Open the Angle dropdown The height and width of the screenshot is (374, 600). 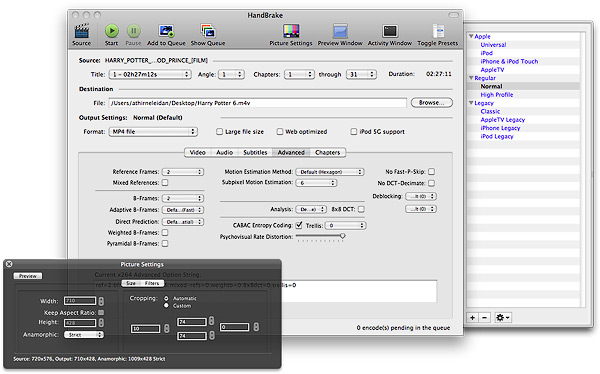(x=231, y=74)
